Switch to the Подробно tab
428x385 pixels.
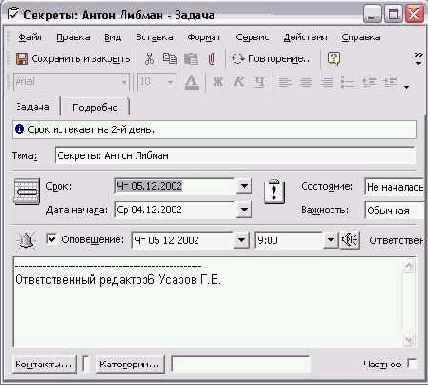coord(95,107)
